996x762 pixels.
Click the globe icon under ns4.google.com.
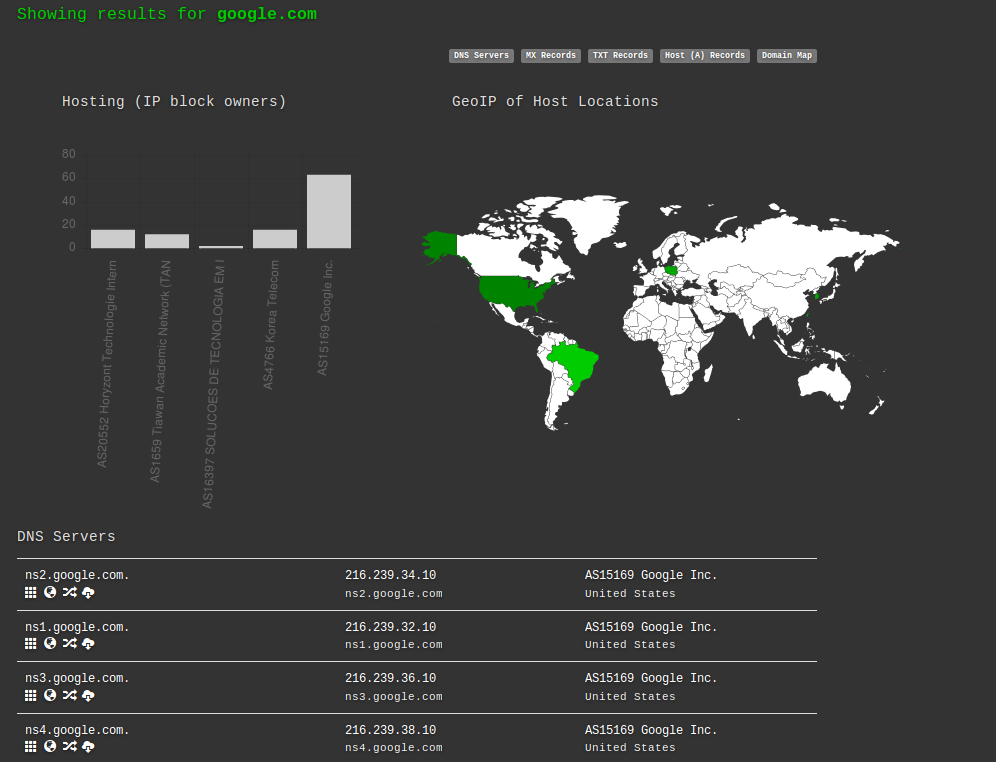point(50,746)
